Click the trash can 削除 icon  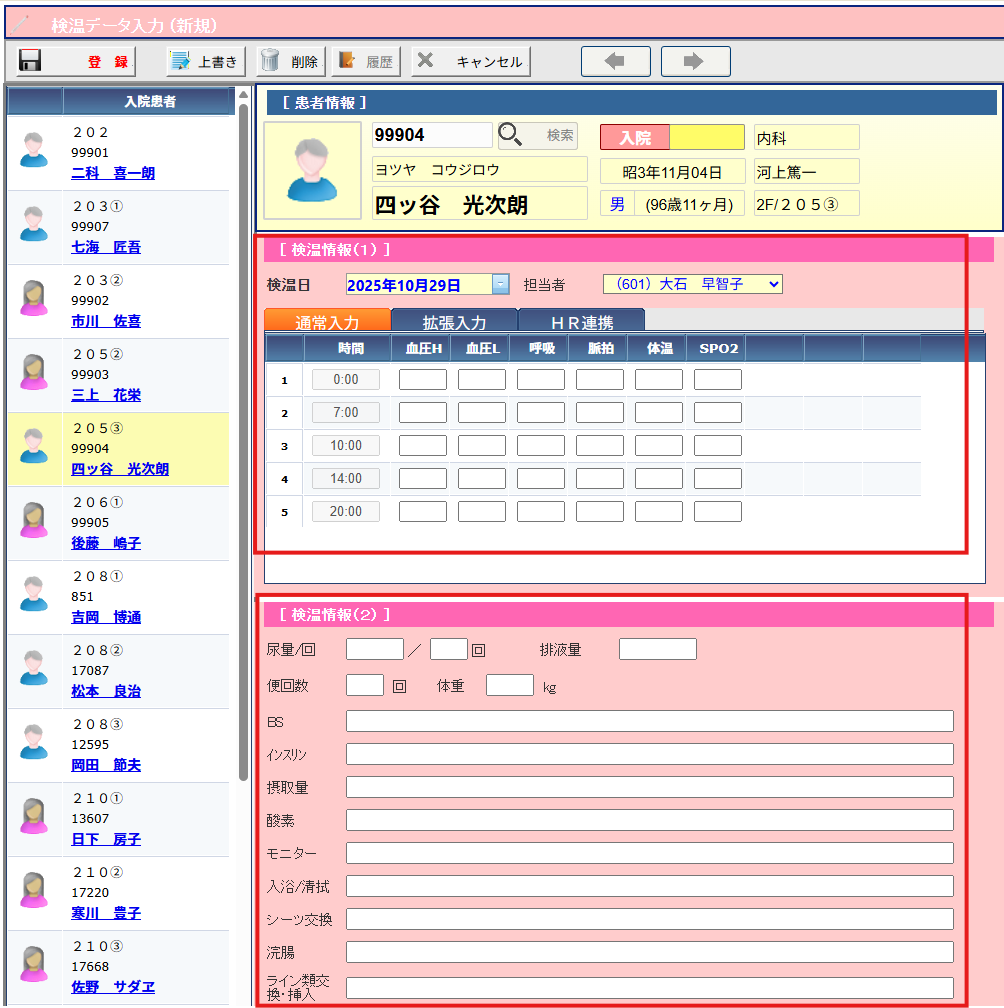270,61
